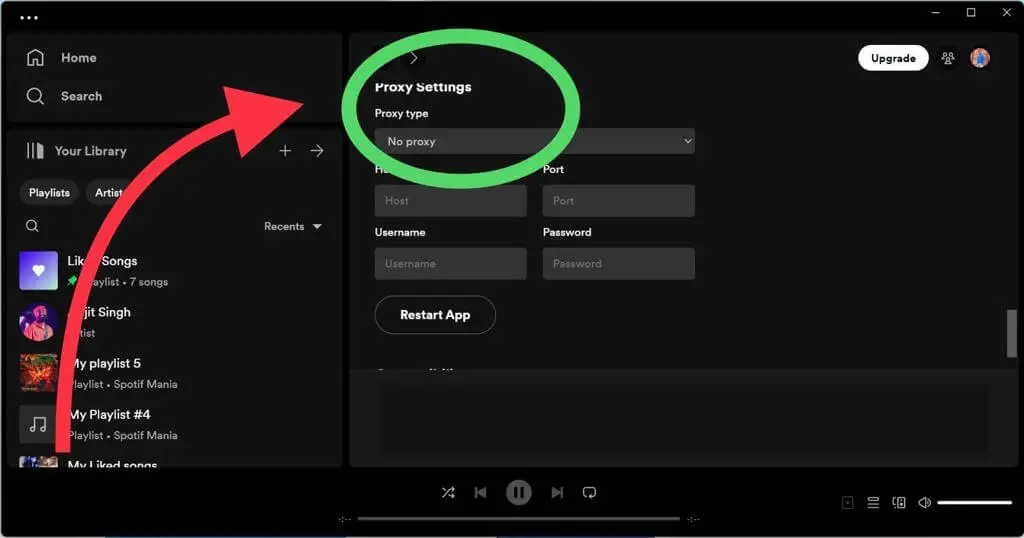Select Home label text
Image resolution: width=1024 pixels, height=538 pixels.
(x=79, y=57)
